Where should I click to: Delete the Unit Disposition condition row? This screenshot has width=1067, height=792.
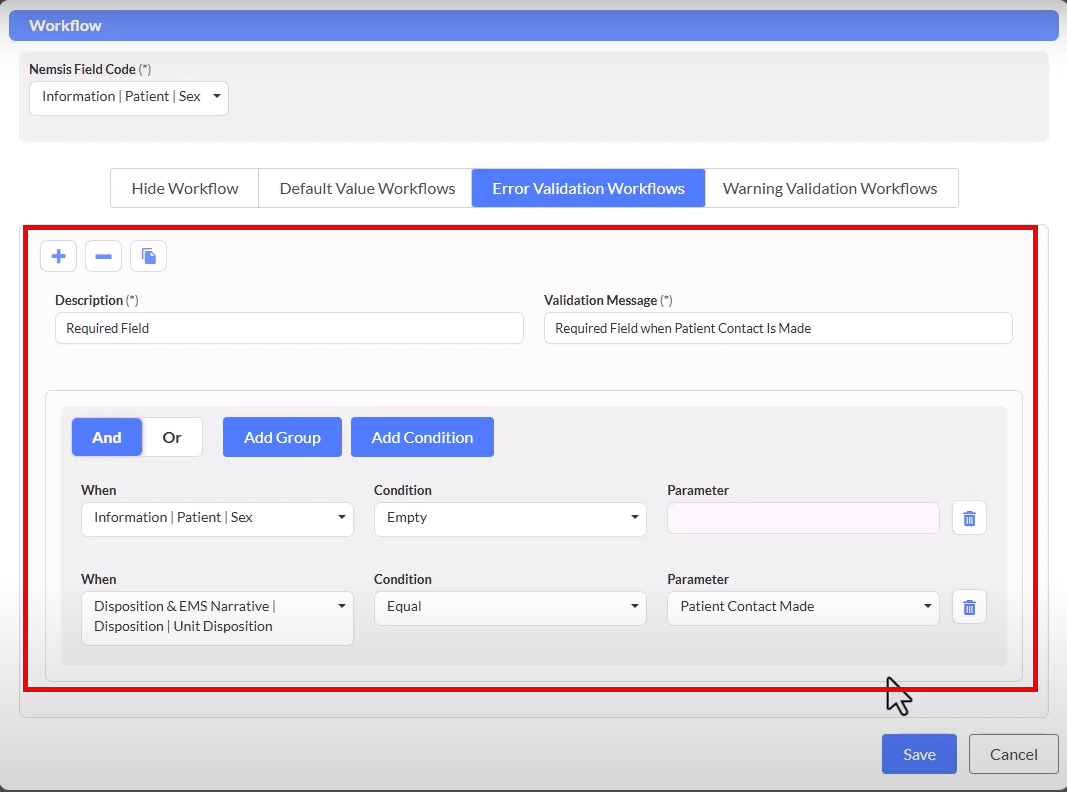coord(968,607)
